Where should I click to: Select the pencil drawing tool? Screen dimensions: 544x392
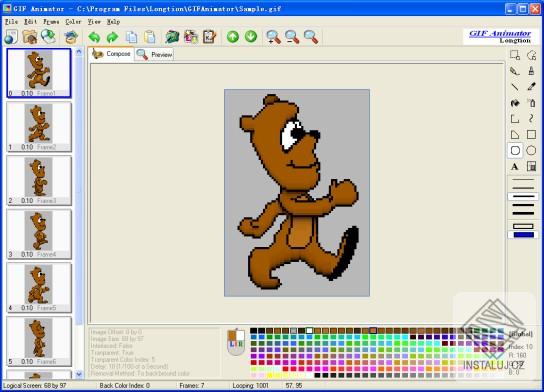tap(515, 71)
